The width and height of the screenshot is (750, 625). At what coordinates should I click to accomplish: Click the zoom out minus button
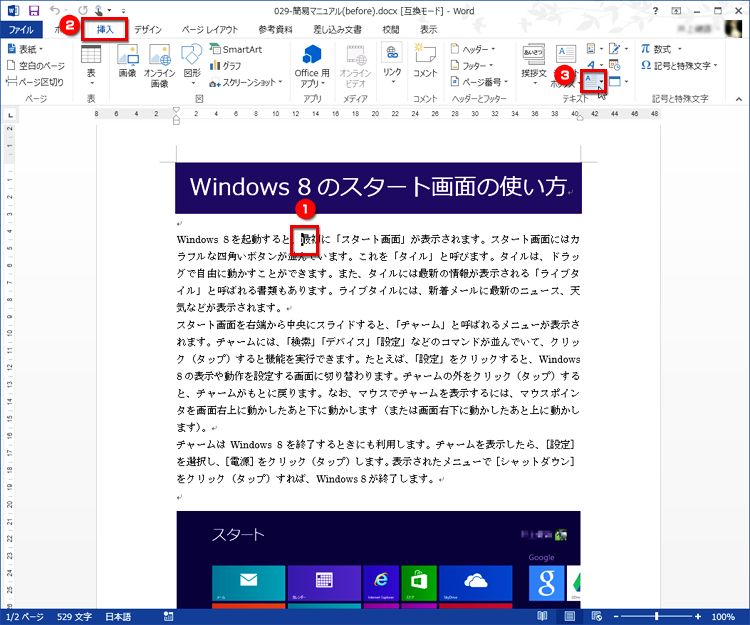pyautogui.click(x=616, y=616)
